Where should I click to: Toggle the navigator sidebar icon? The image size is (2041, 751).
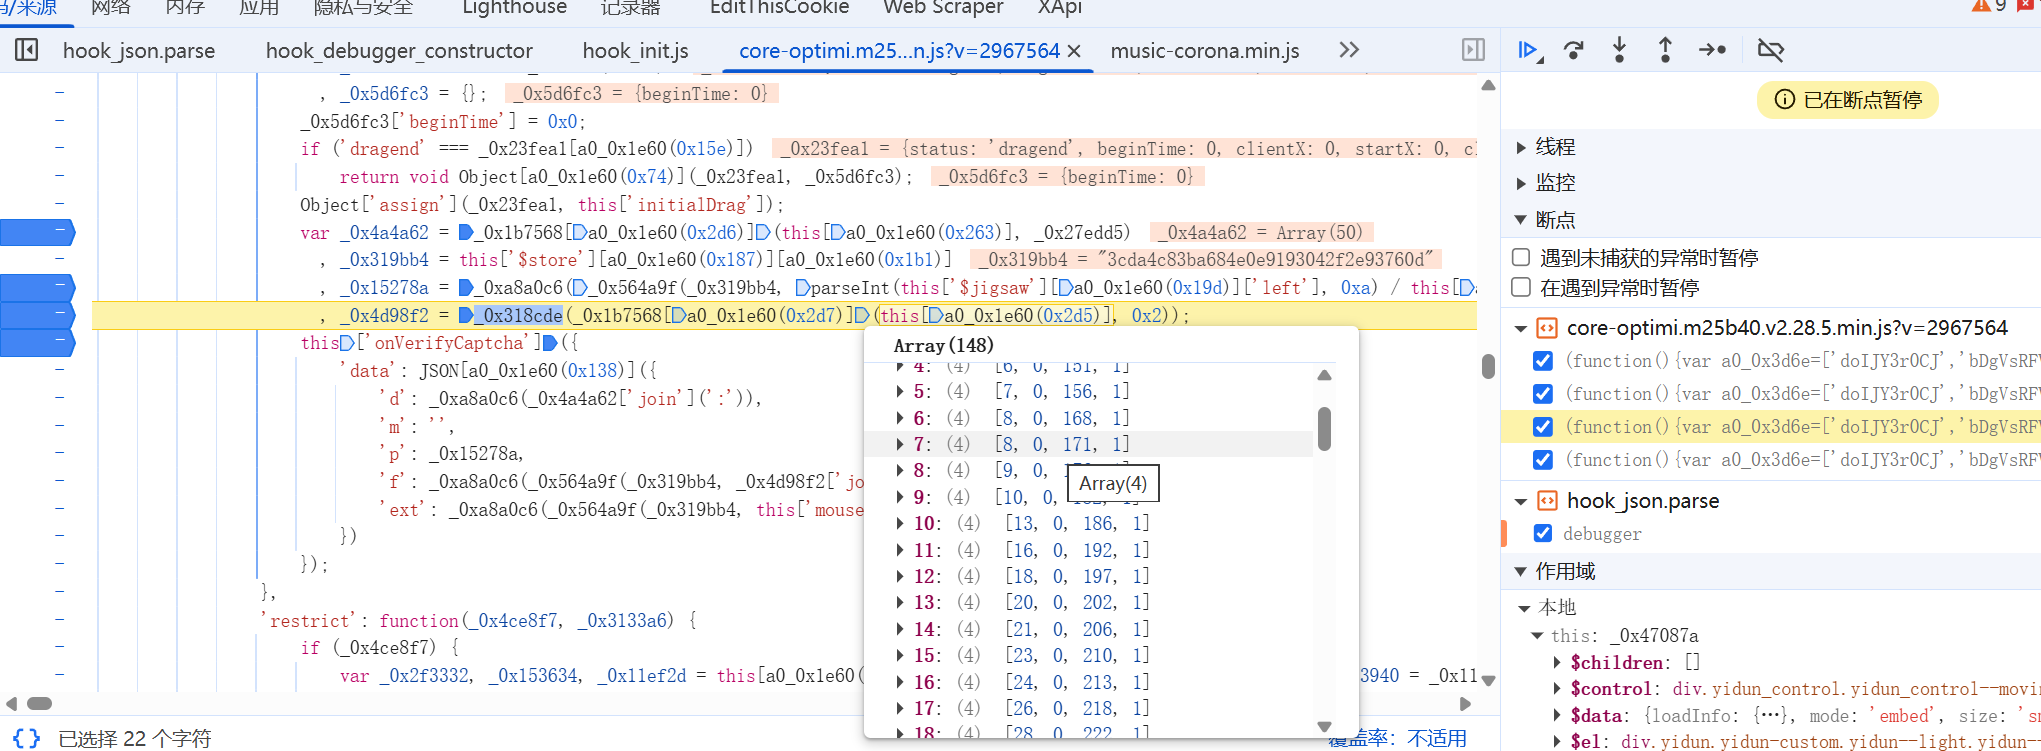click(27, 50)
